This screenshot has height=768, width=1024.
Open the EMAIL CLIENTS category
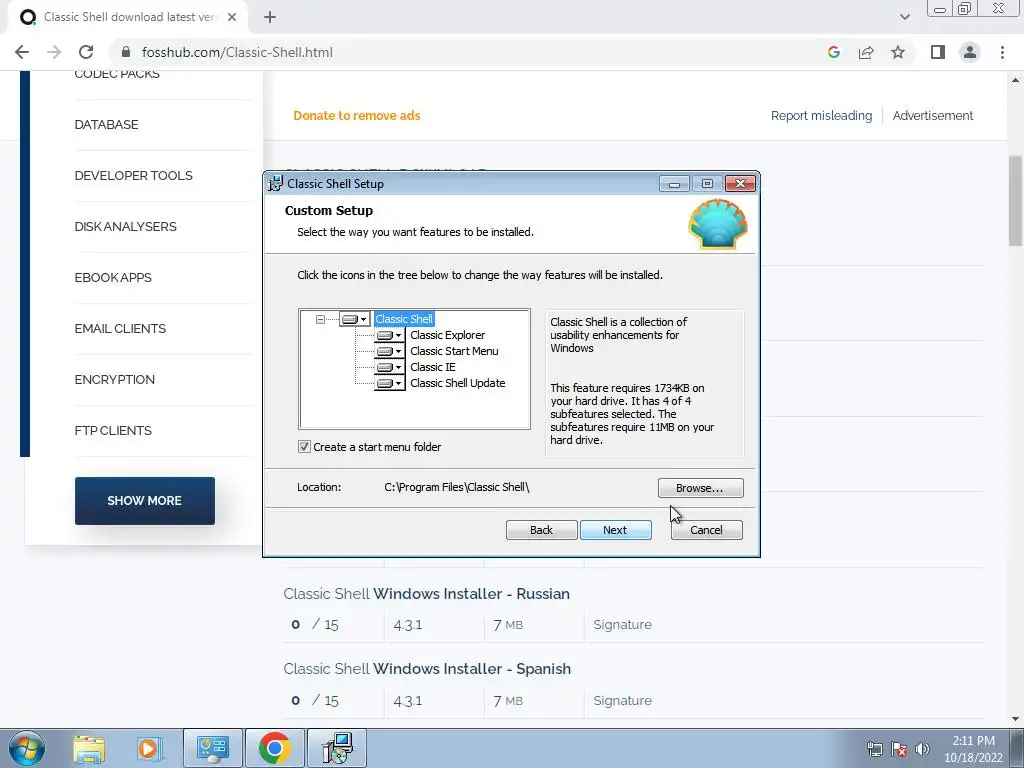120,328
